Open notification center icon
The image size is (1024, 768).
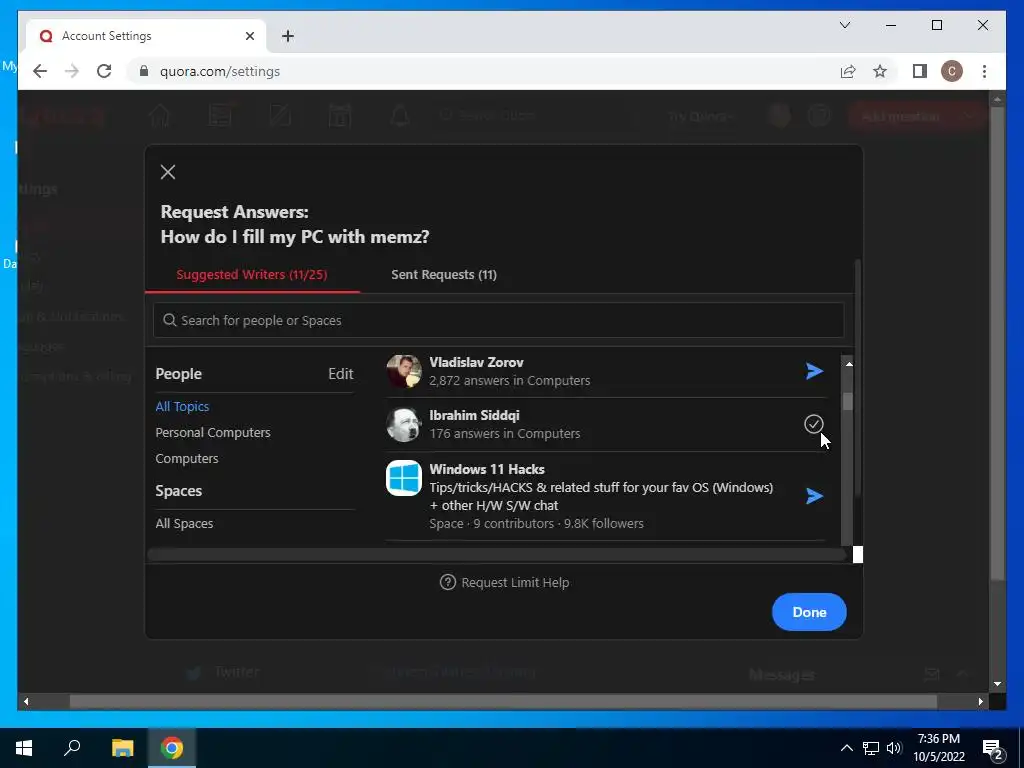[x=993, y=749]
